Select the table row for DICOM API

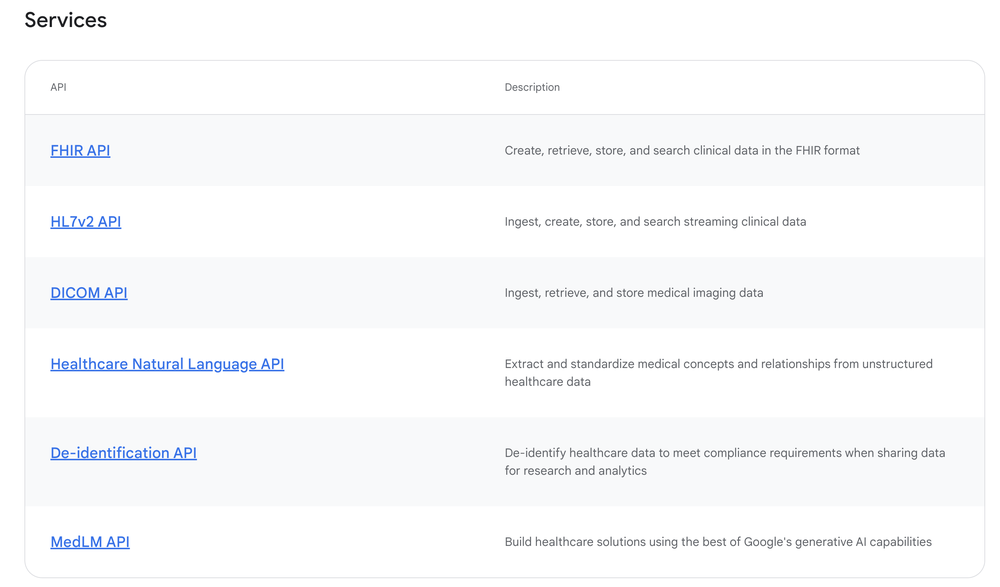(300, 293)
